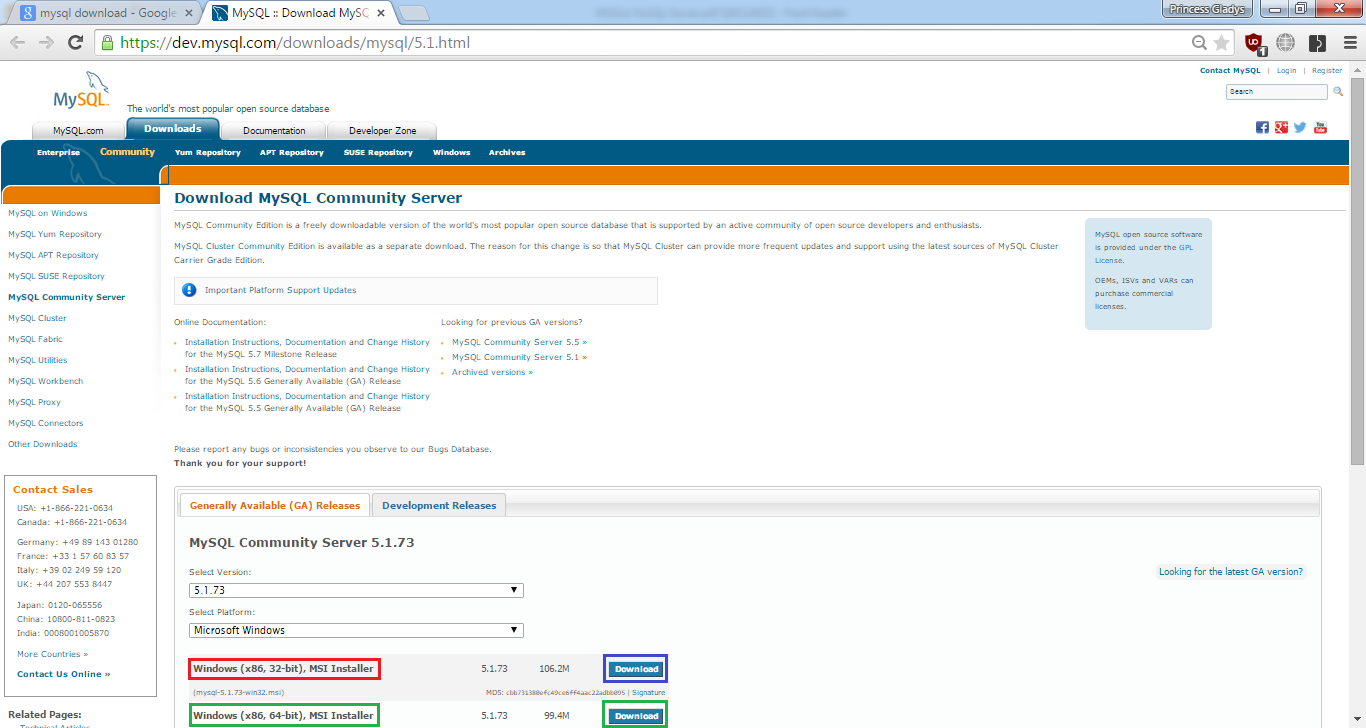Click the More Countries » link

coord(52,654)
